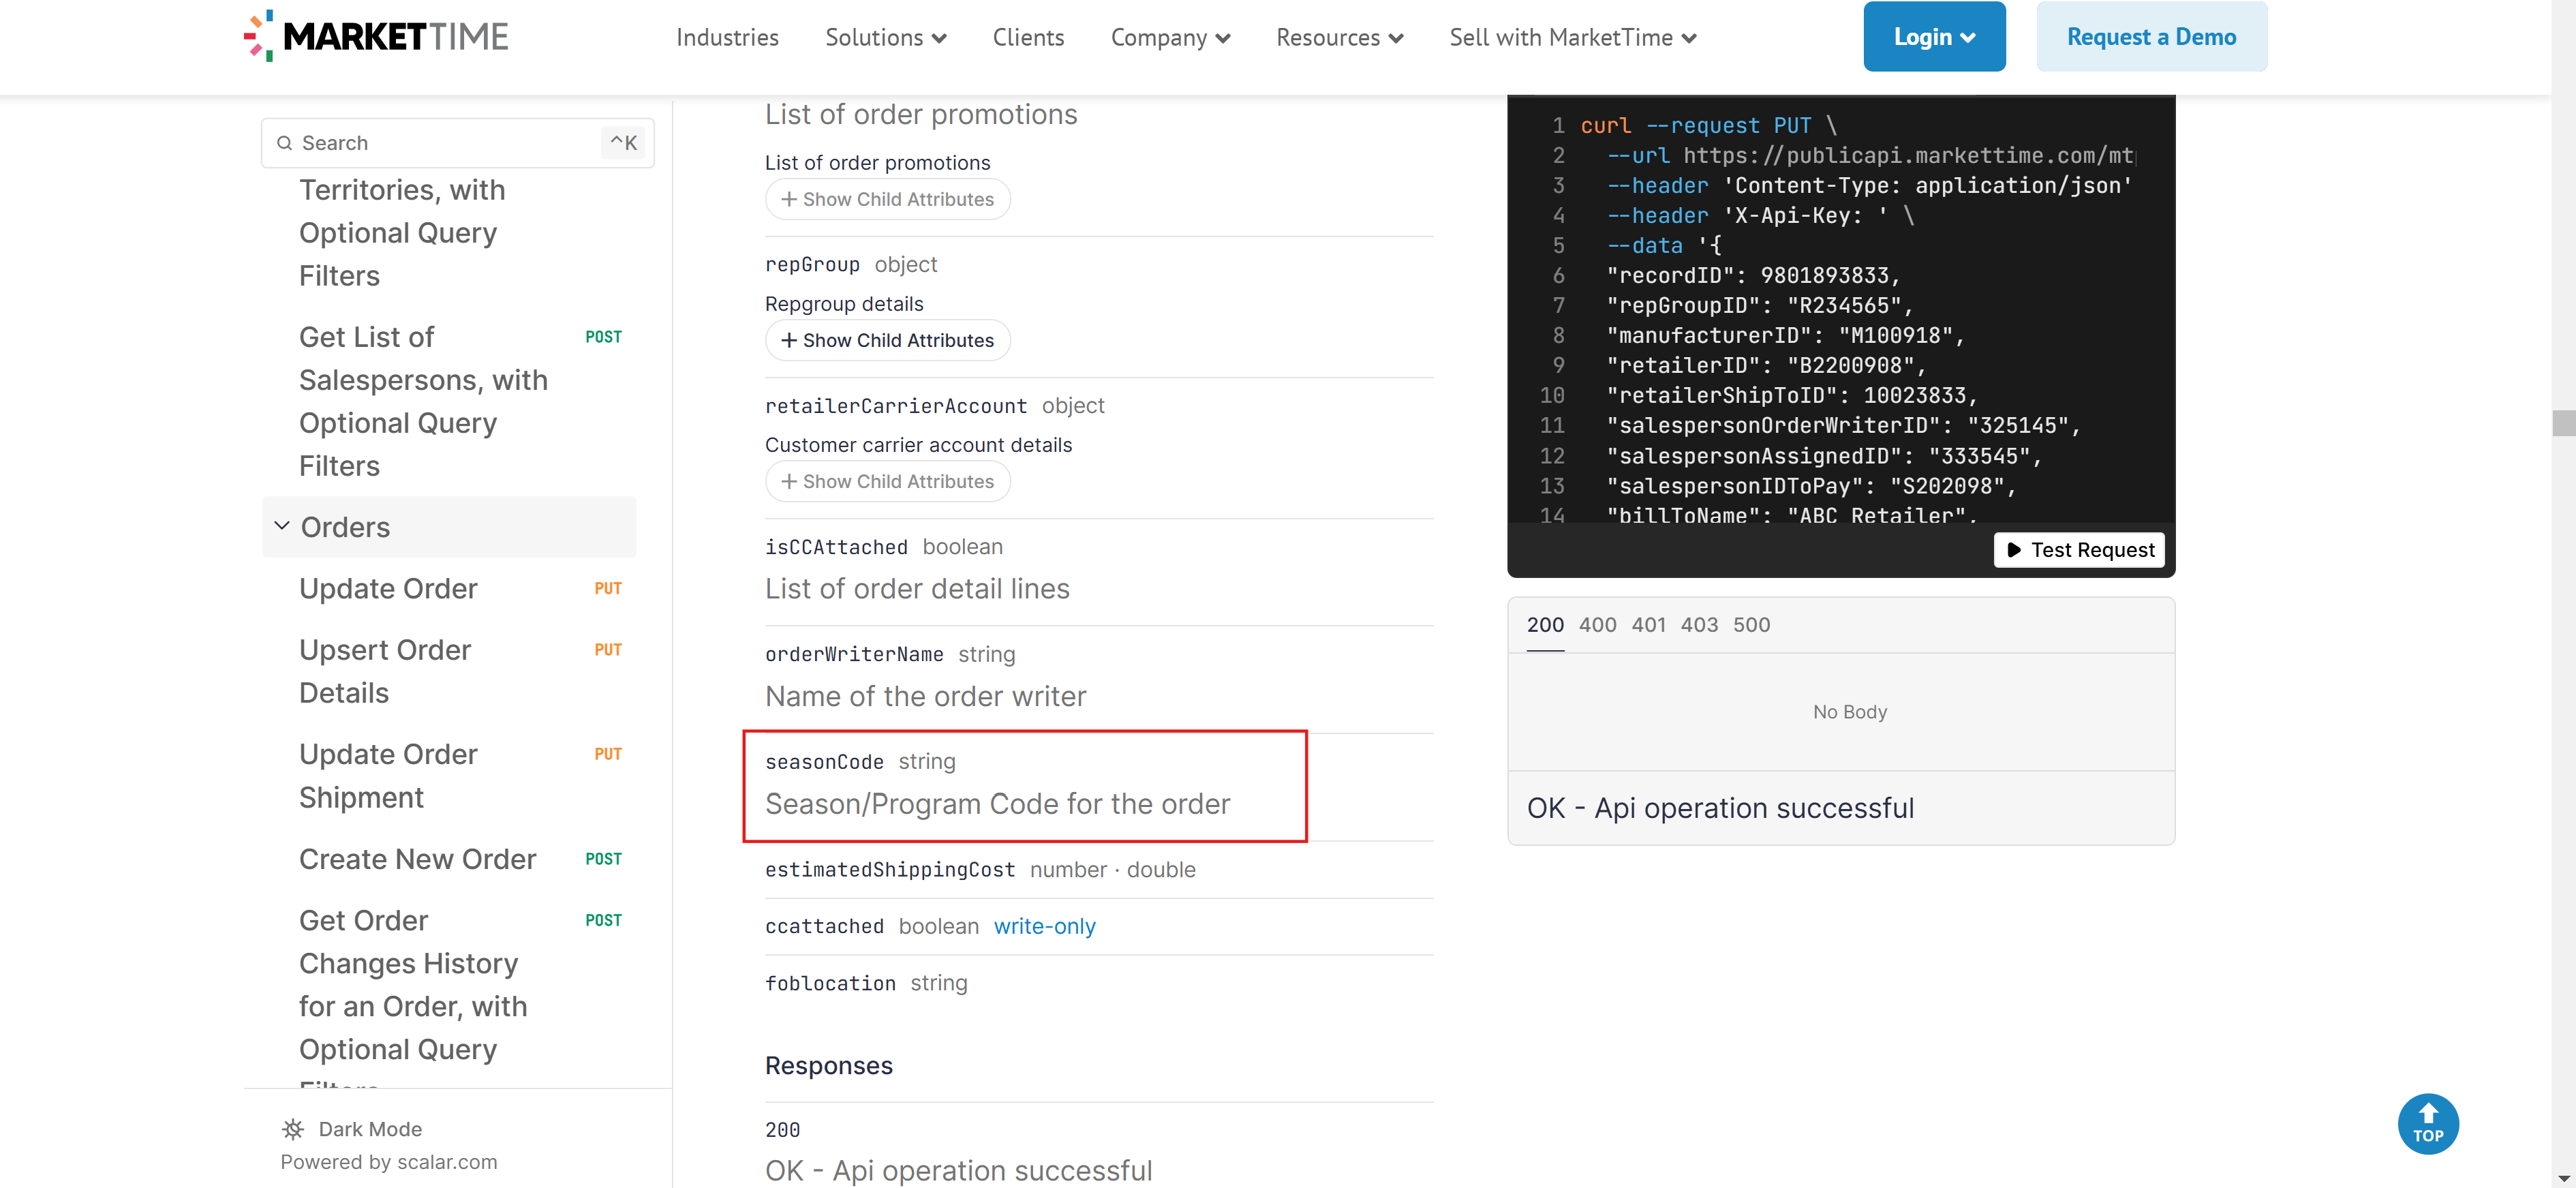Focus the Search input field
Image resolution: width=2576 pixels, height=1188 pixels.
(x=457, y=143)
